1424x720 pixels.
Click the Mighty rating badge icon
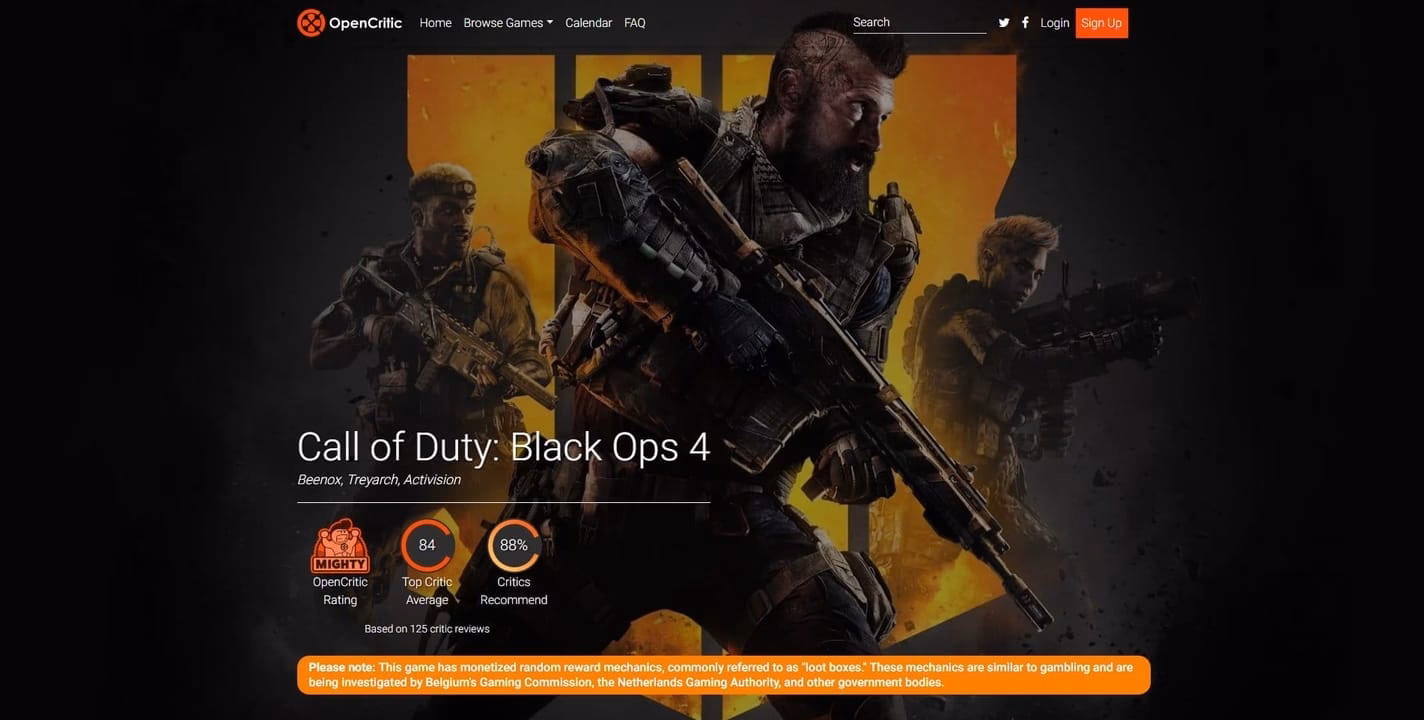[340, 546]
